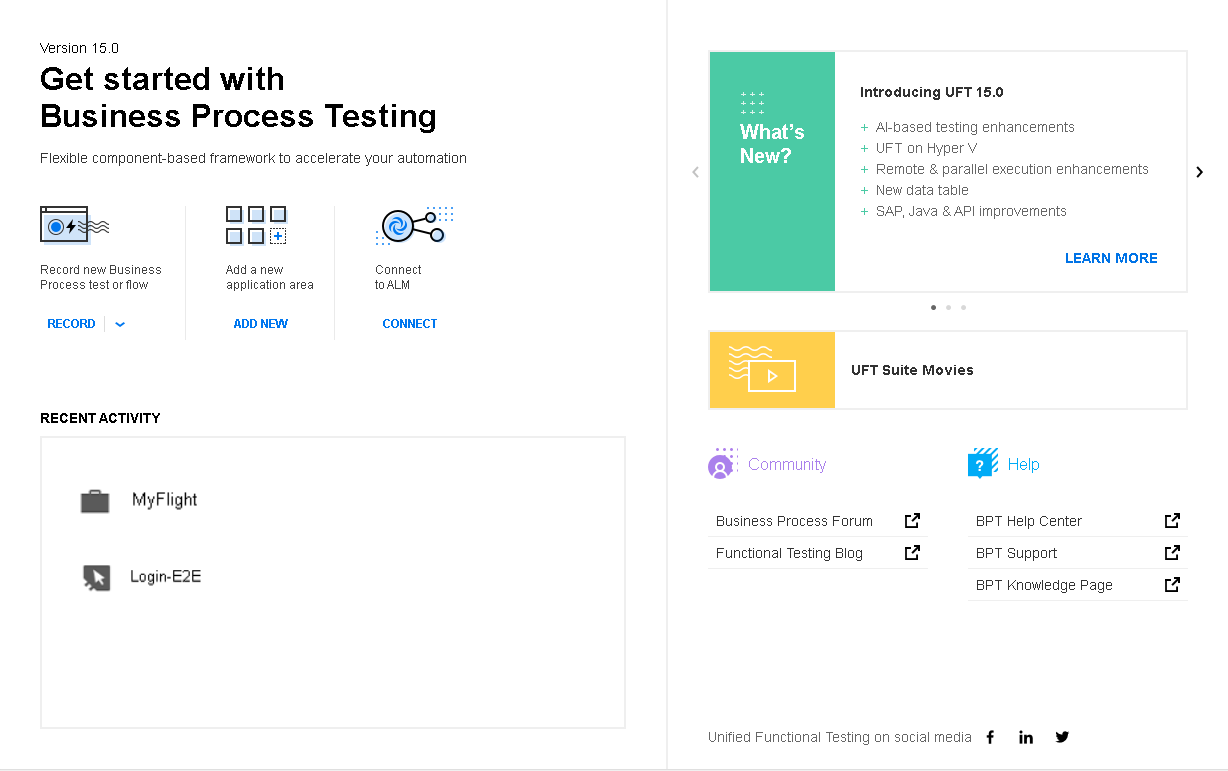Click the Connect to ALM icon

[413, 226]
